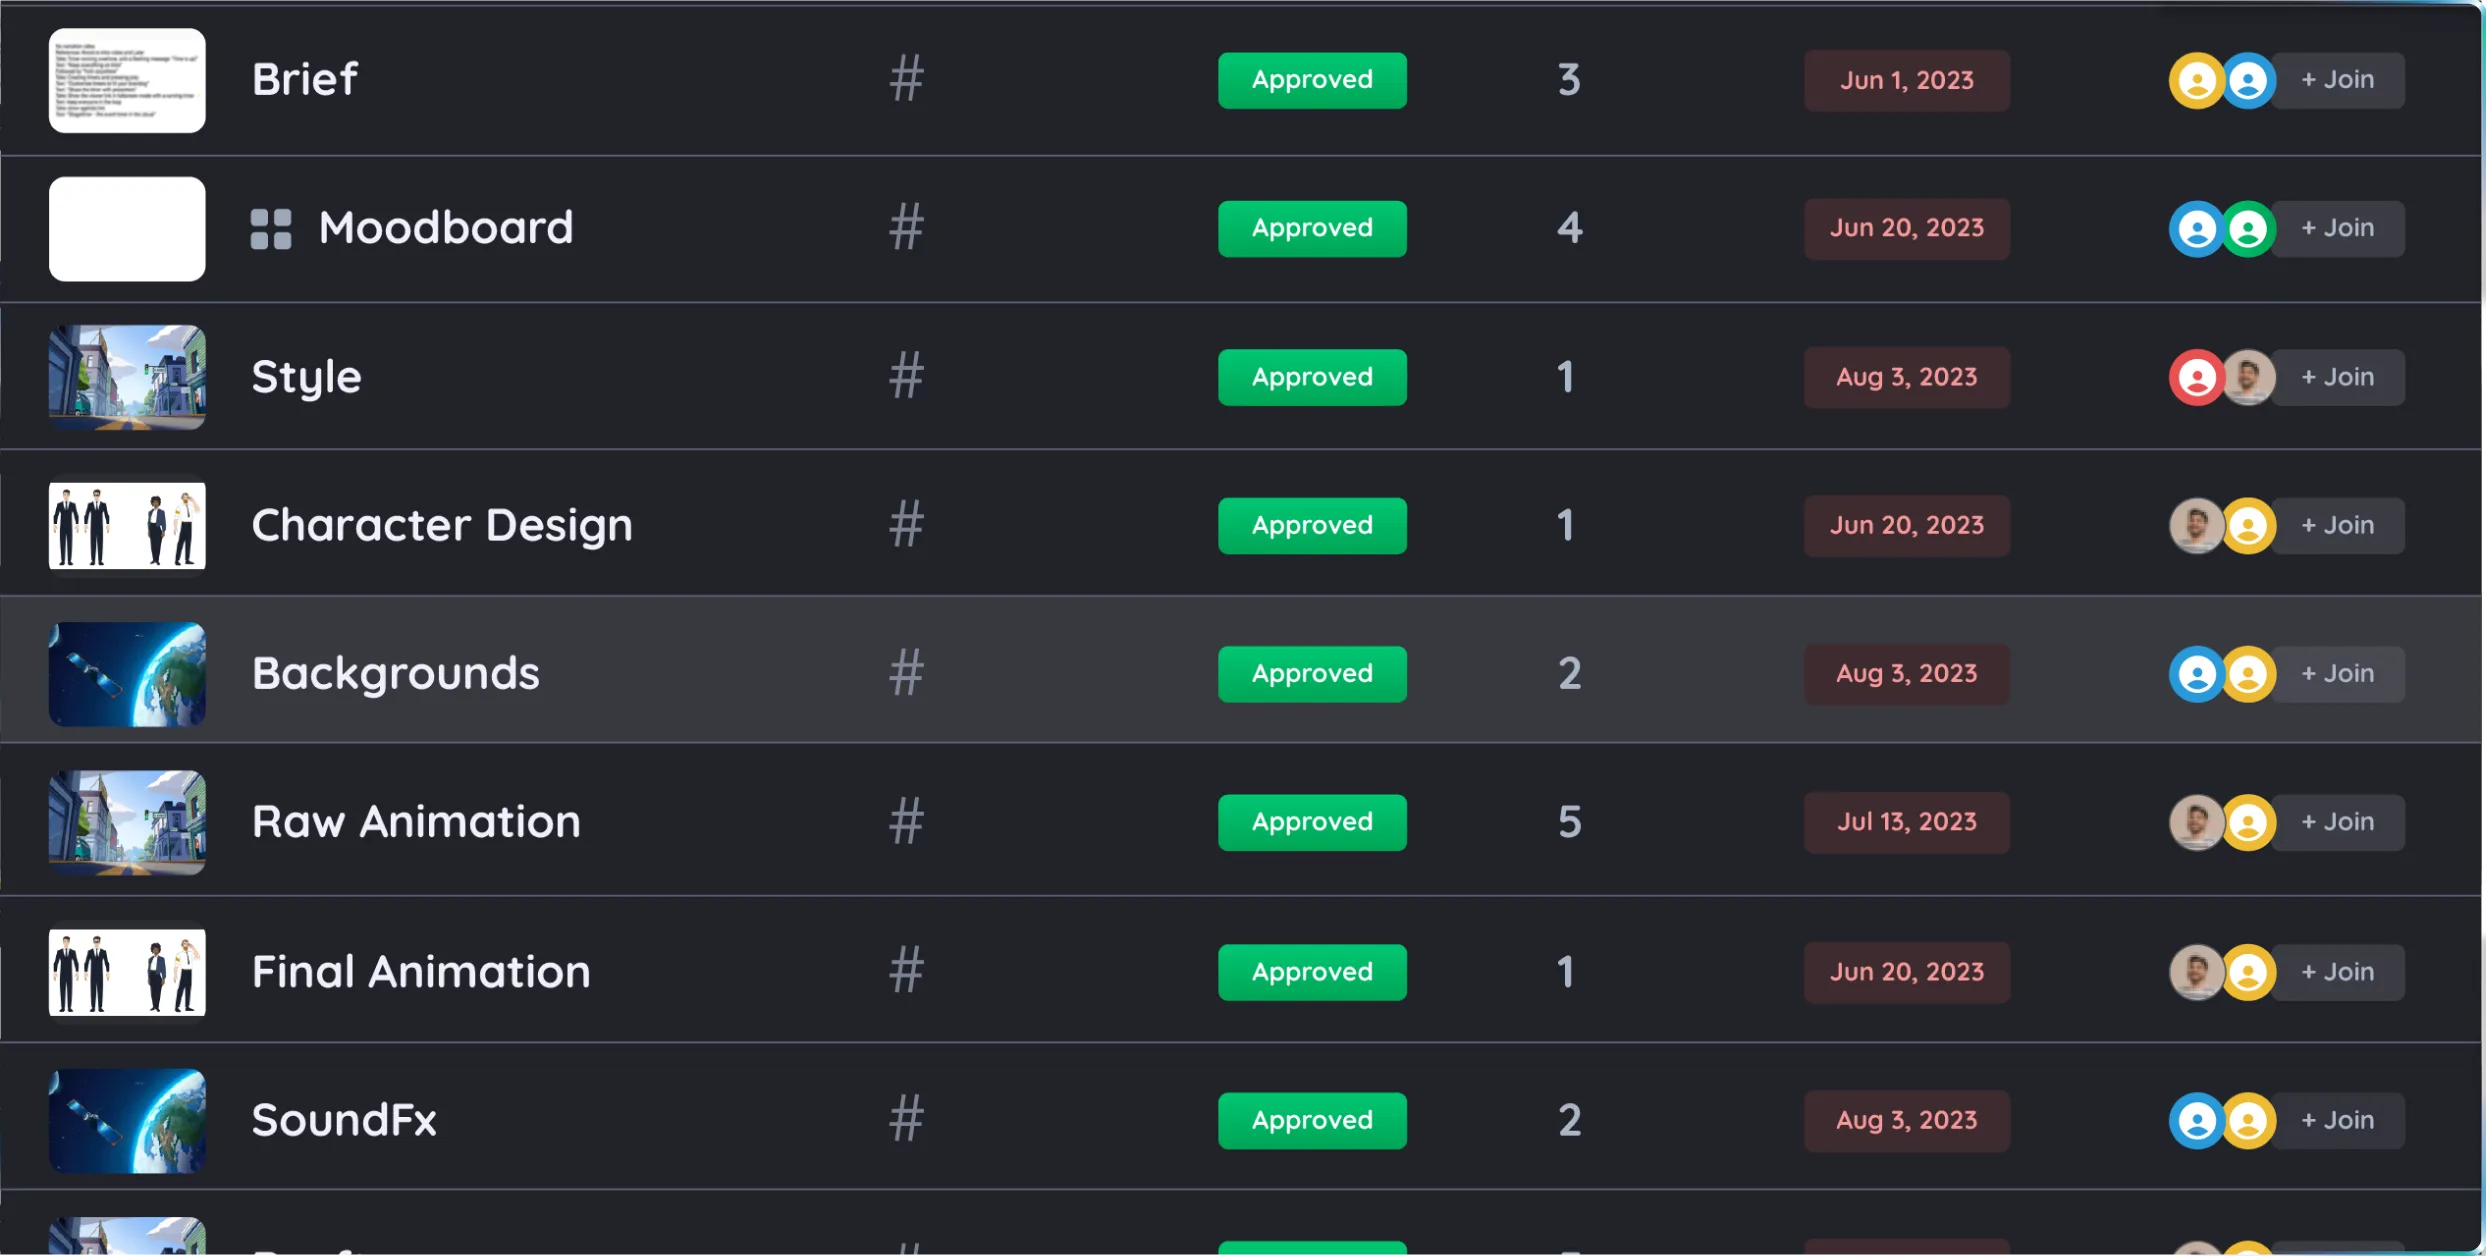Select the SoundFx task title
This screenshot has width=2486, height=1256.
(x=344, y=1120)
